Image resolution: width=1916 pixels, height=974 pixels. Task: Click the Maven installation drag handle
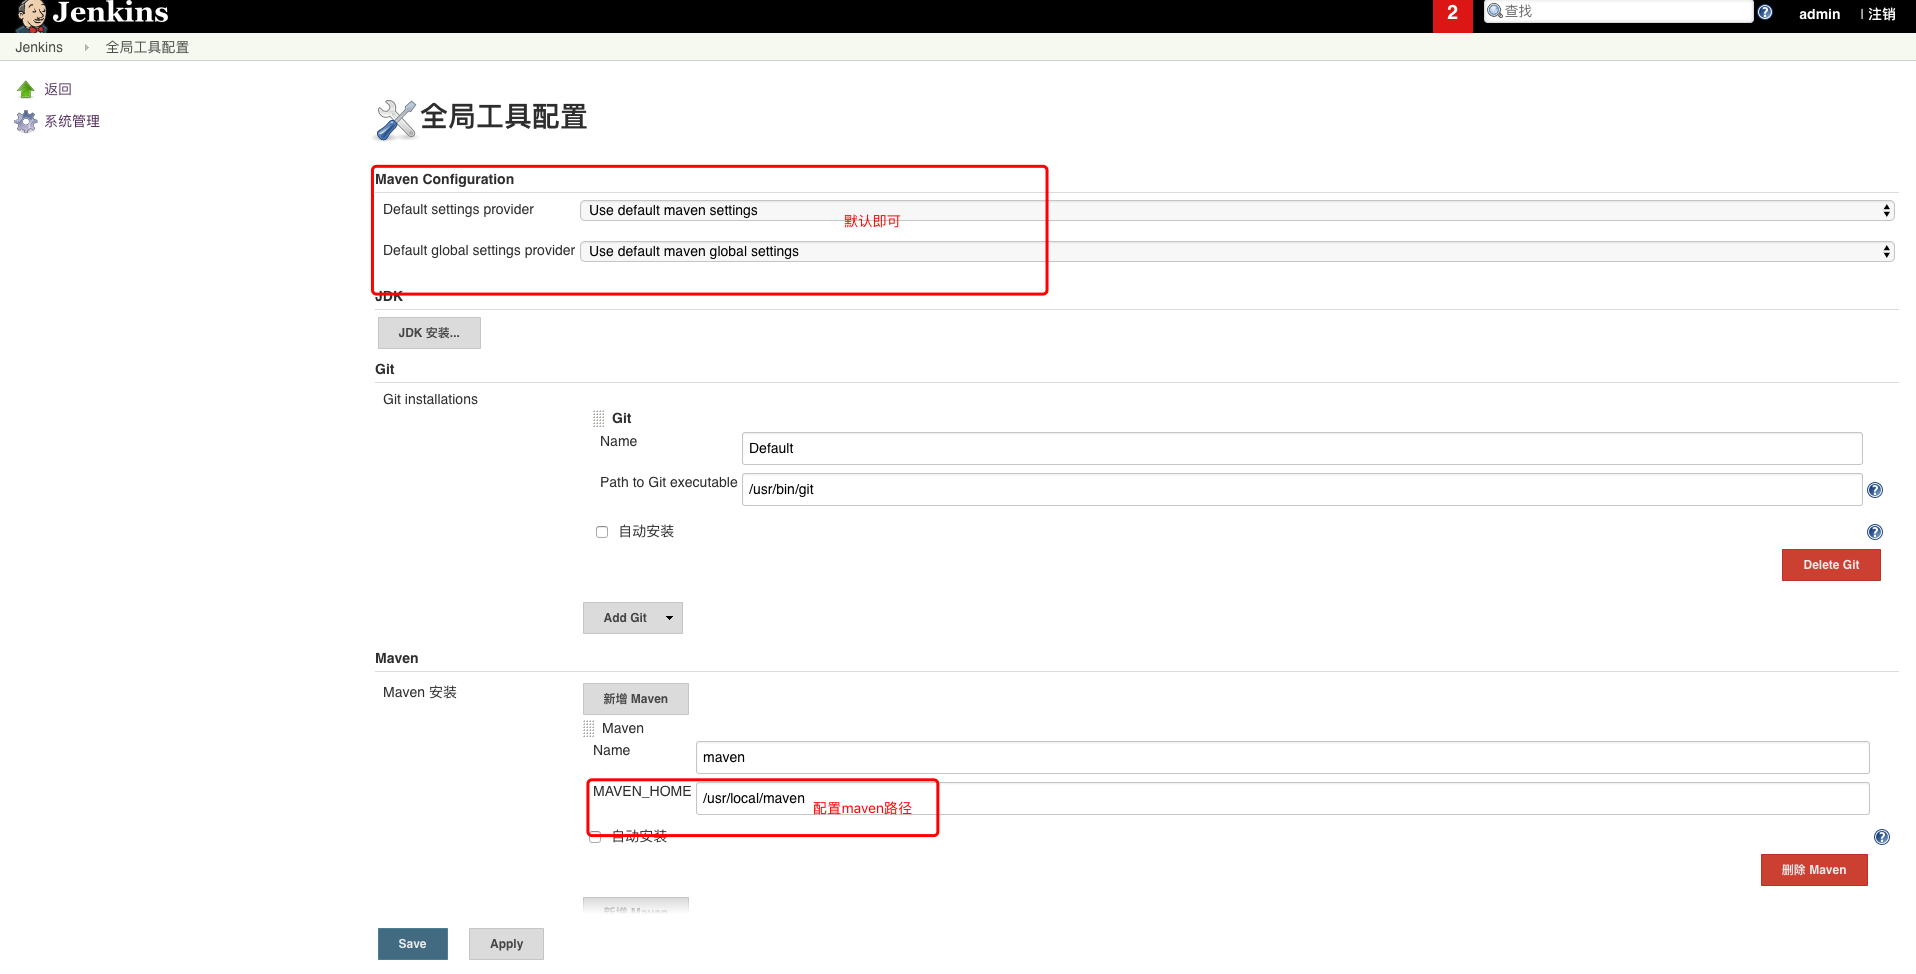click(x=589, y=729)
